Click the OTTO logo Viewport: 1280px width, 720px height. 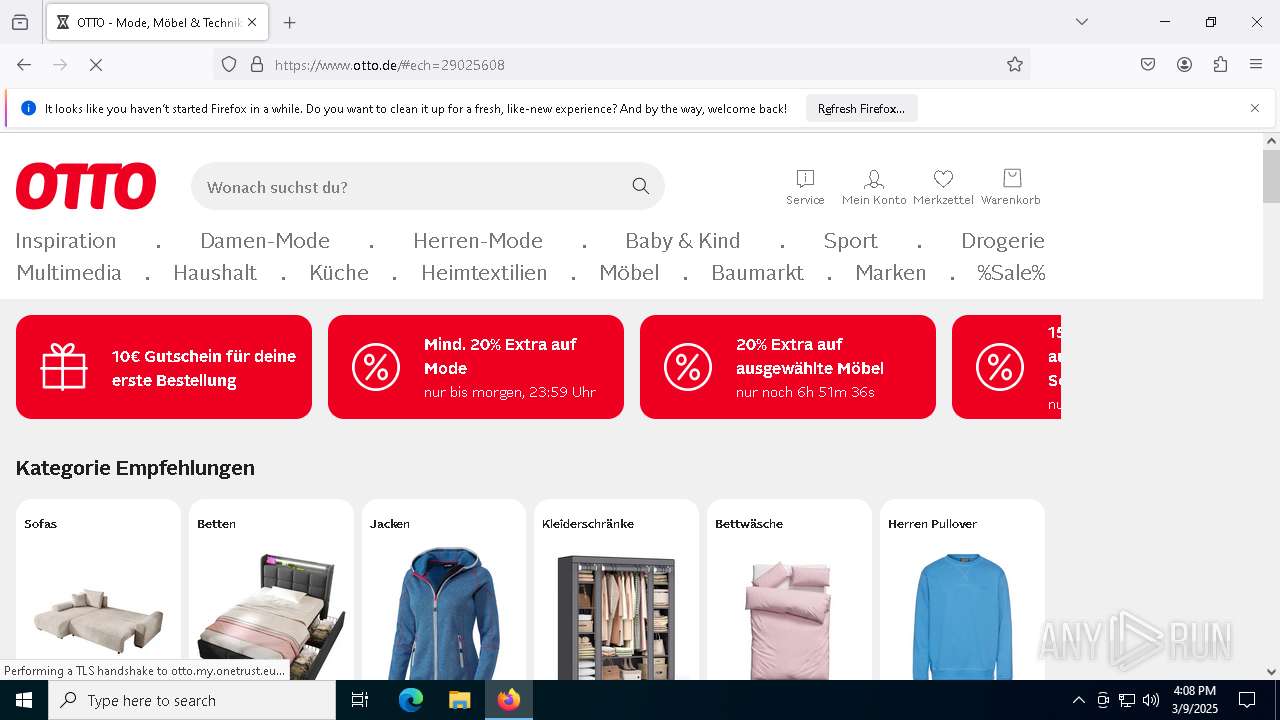[x=86, y=186]
